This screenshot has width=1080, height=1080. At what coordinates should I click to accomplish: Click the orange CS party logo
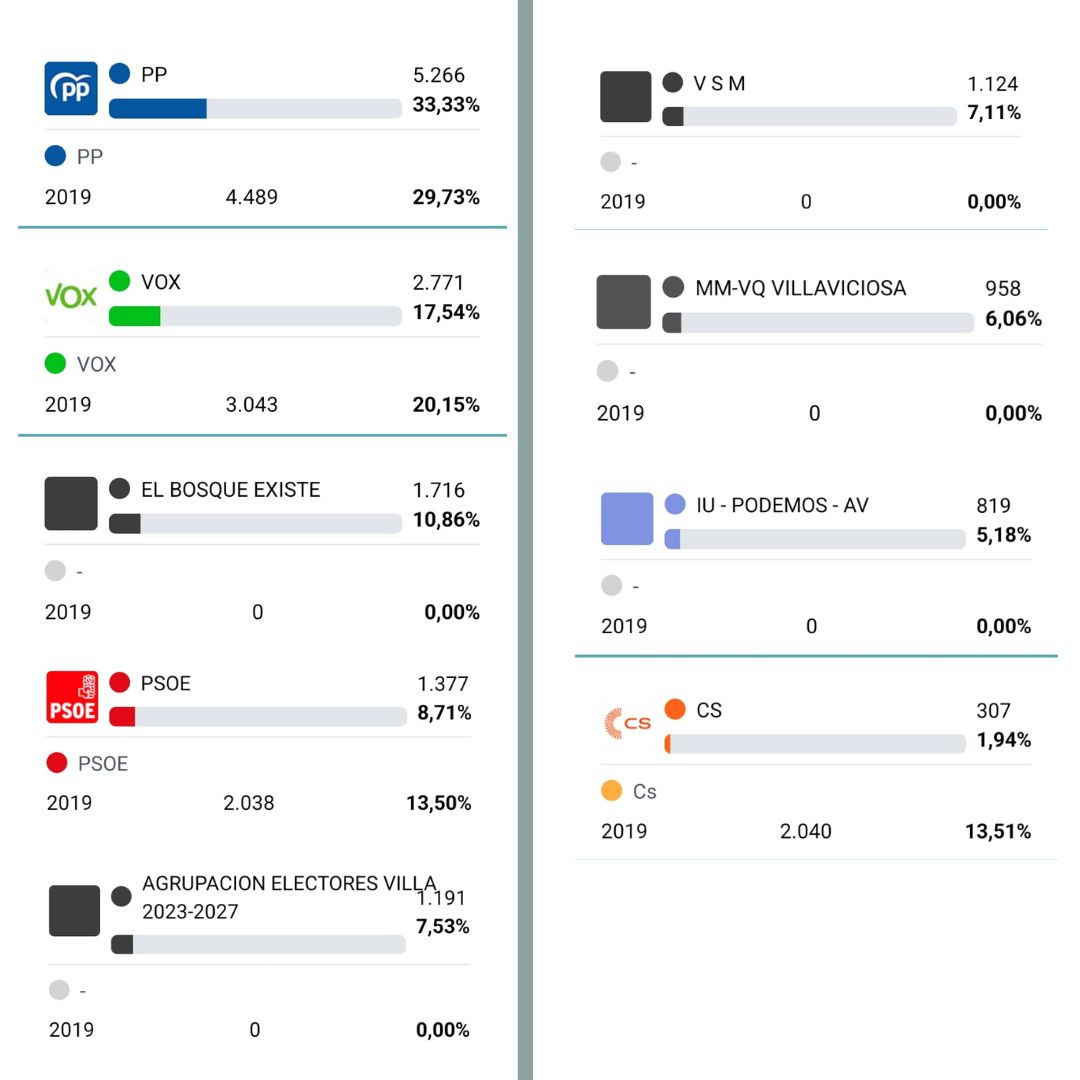click(627, 724)
